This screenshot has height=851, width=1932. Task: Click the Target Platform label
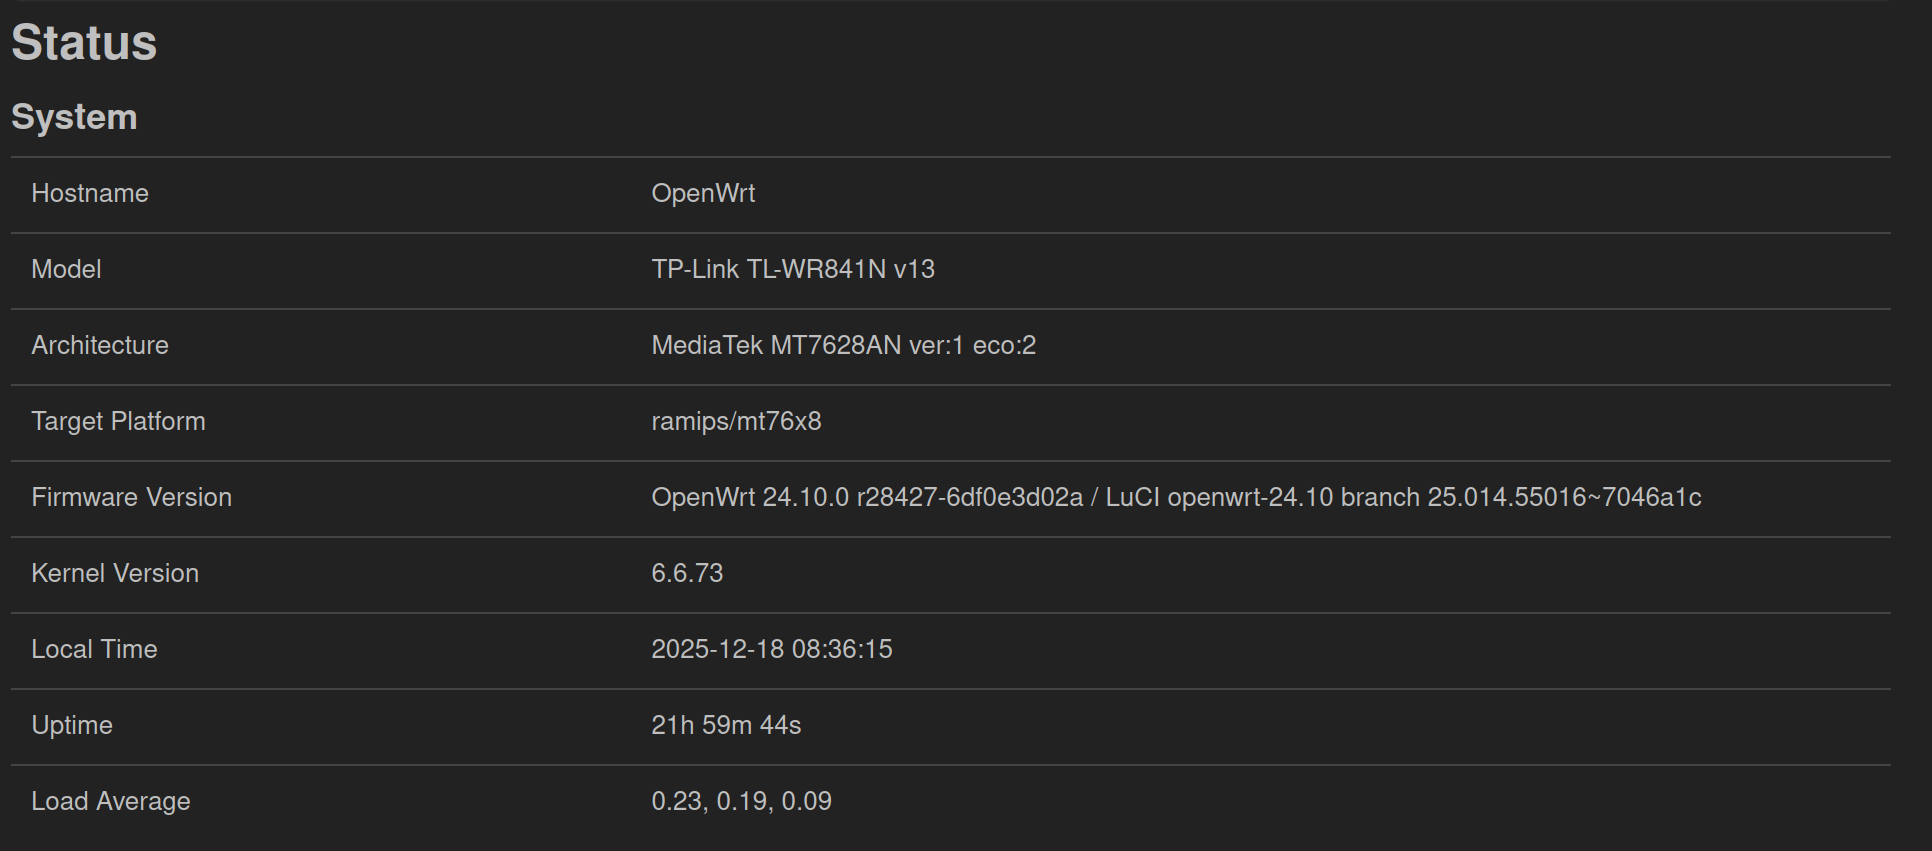click(118, 421)
